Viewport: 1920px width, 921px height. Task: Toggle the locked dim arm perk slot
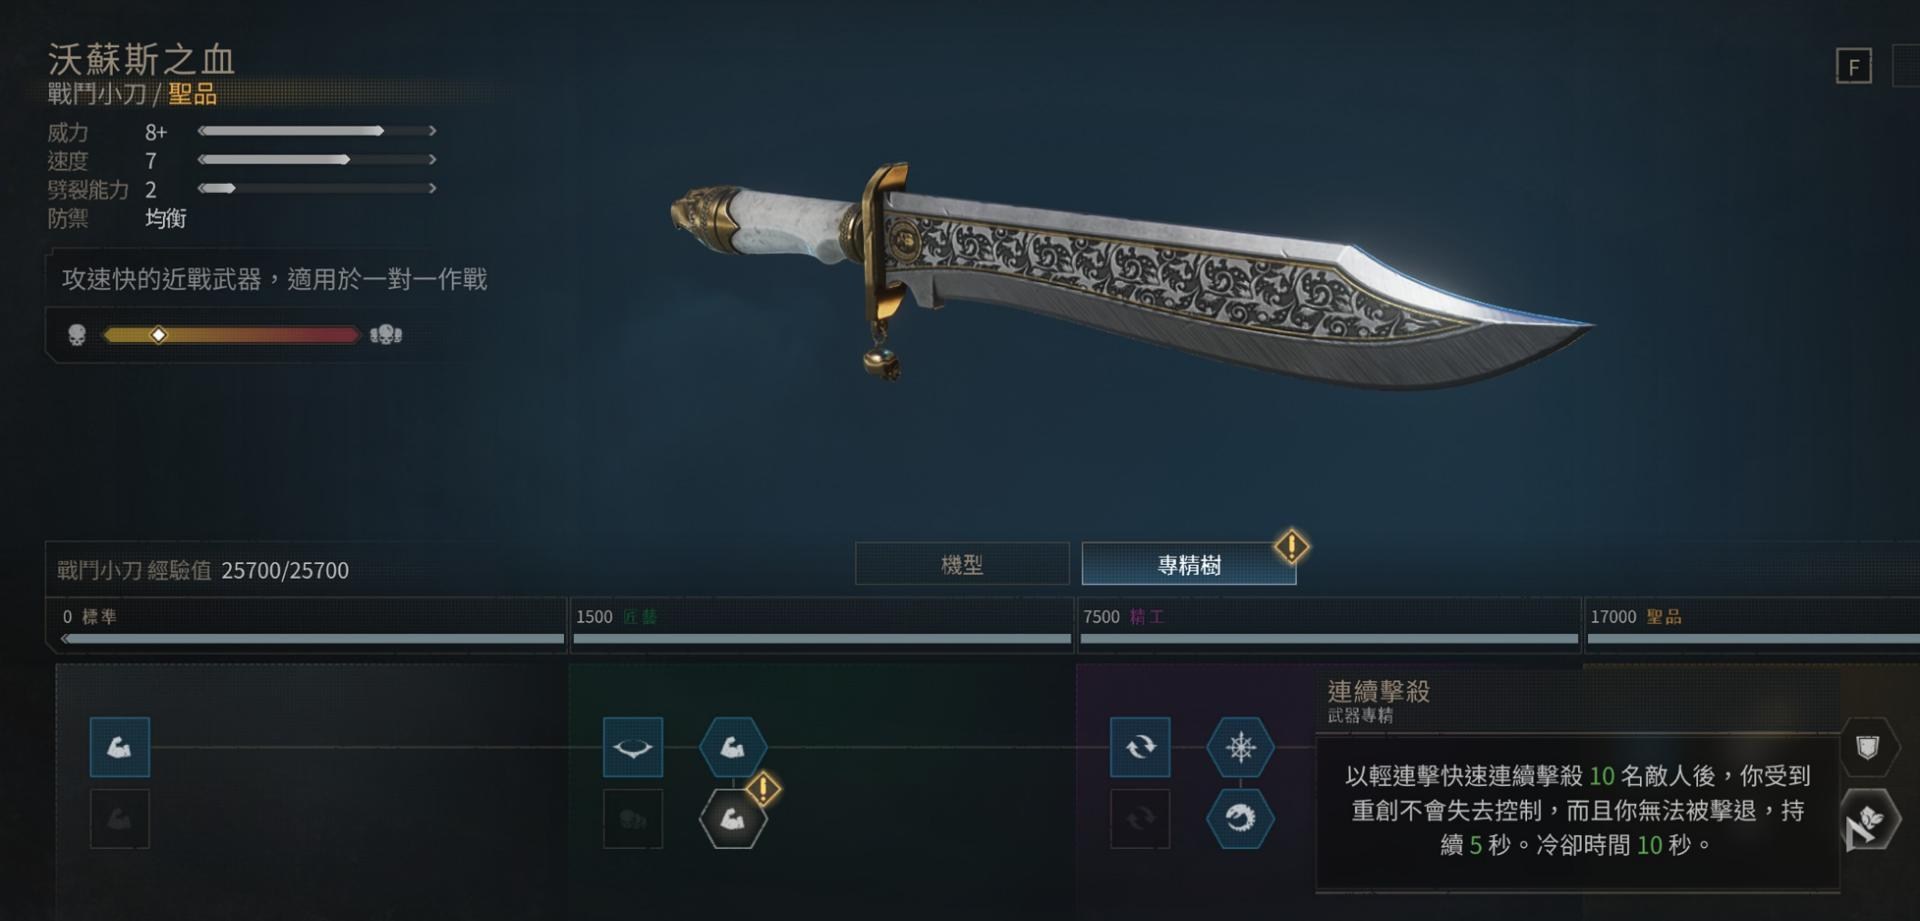click(x=120, y=819)
